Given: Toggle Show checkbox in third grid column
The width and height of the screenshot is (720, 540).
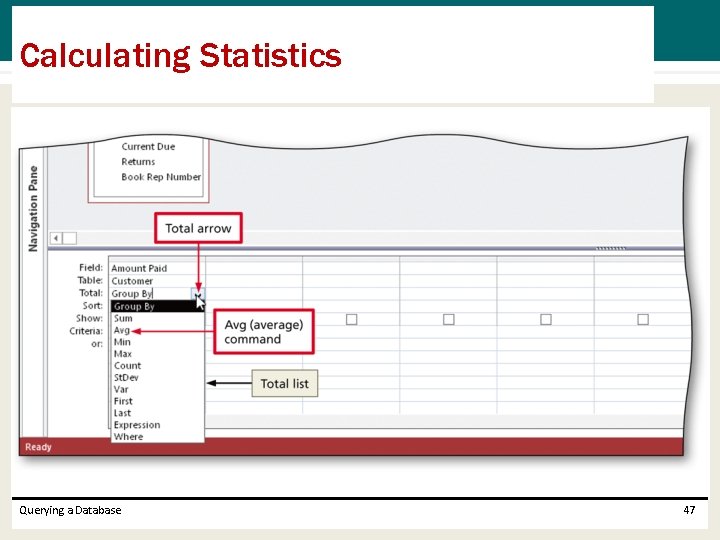Looking at the screenshot, I should coord(351,319).
